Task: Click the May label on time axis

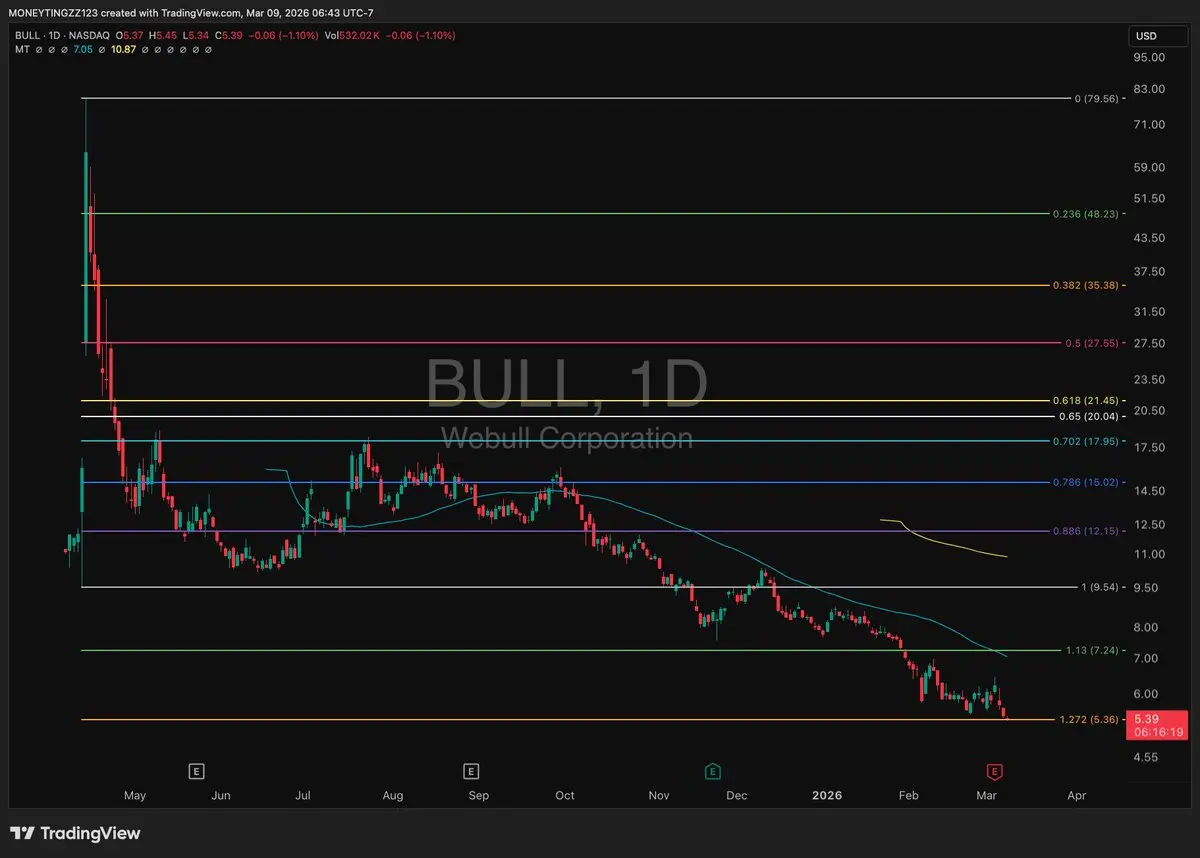Action: 135,796
